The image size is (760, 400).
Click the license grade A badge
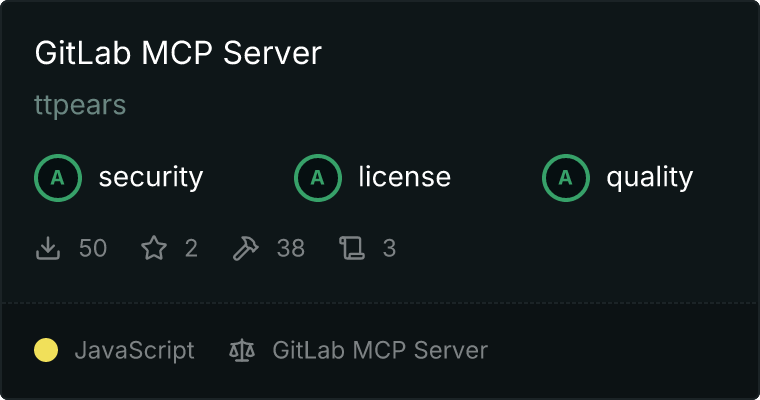[x=318, y=178]
